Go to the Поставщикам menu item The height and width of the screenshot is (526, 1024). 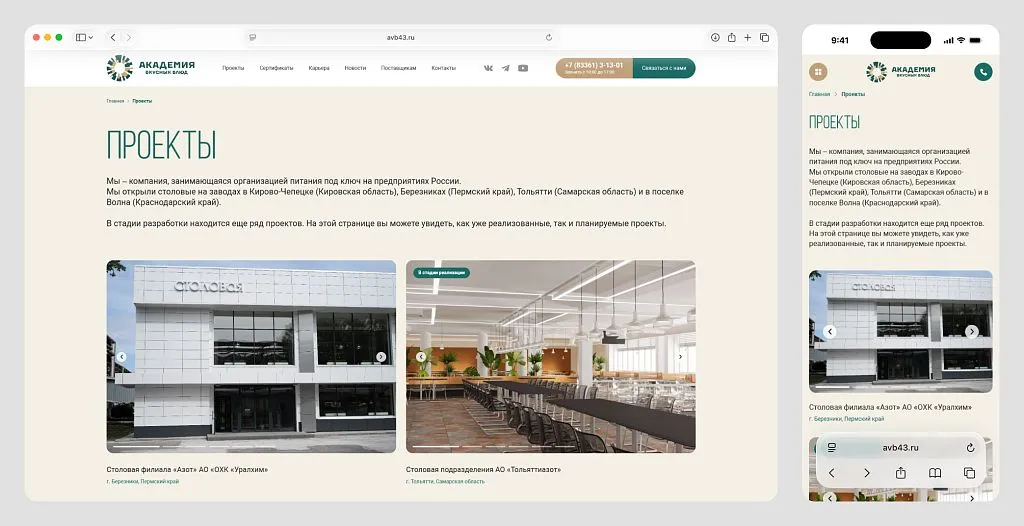398,68
